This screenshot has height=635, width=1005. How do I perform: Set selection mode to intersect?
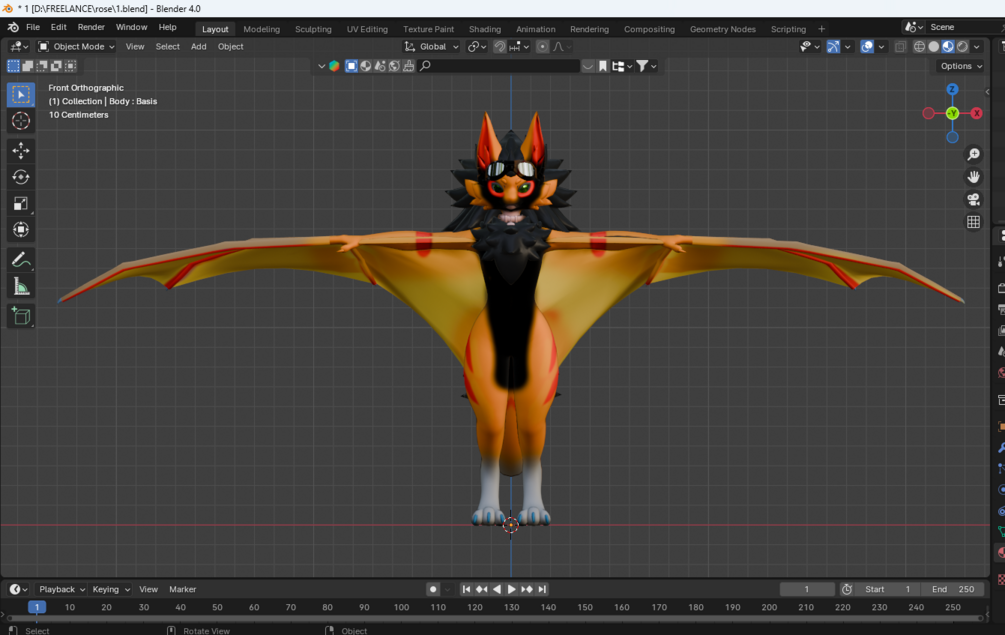[71, 65]
